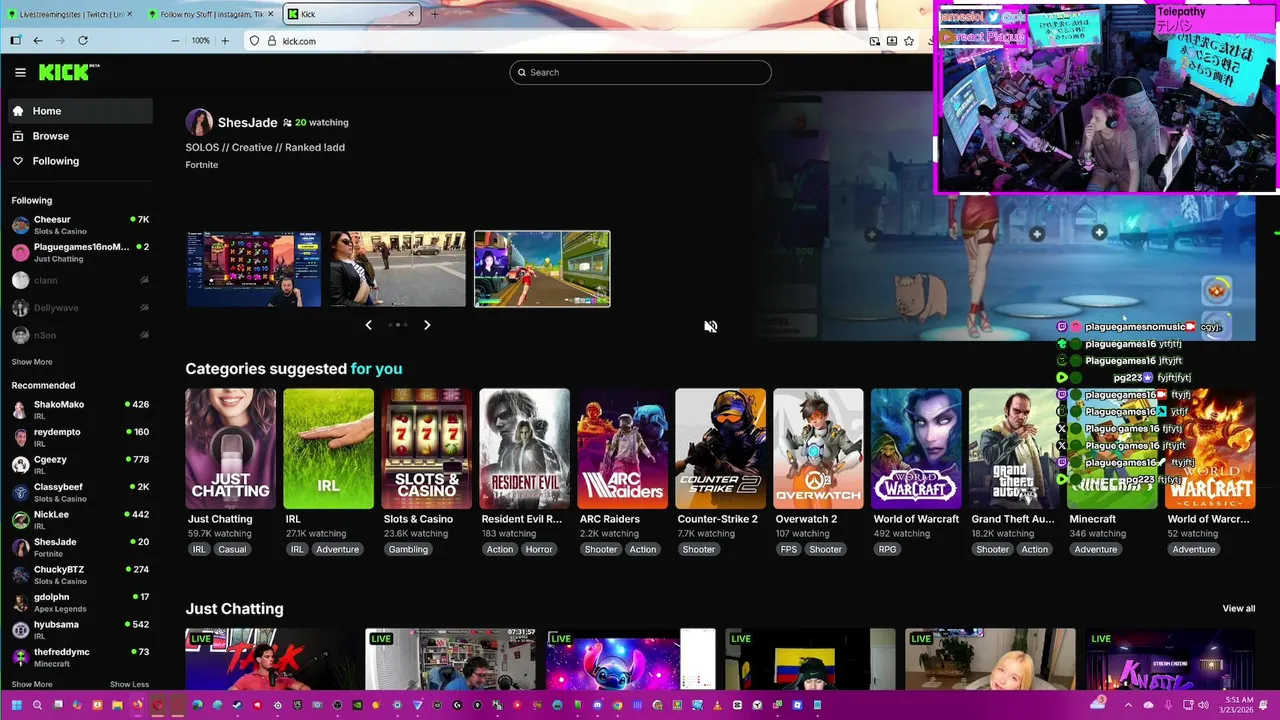Select the slots stream carousel thumbnail

254,269
